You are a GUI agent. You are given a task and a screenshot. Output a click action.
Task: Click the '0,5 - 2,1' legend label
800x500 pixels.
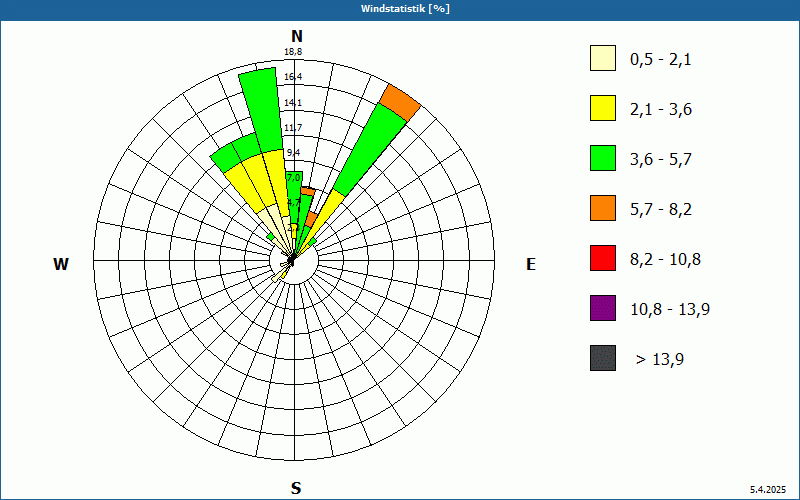click(661, 60)
